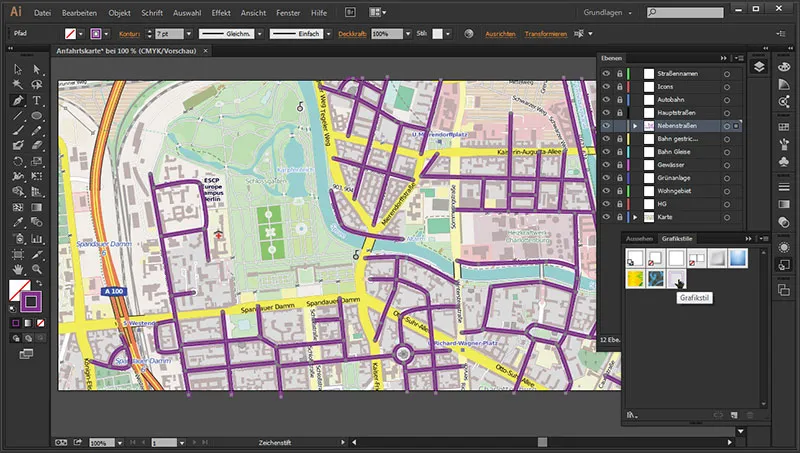Unlock the Hauptstraßen layer

(x=619, y=113)
